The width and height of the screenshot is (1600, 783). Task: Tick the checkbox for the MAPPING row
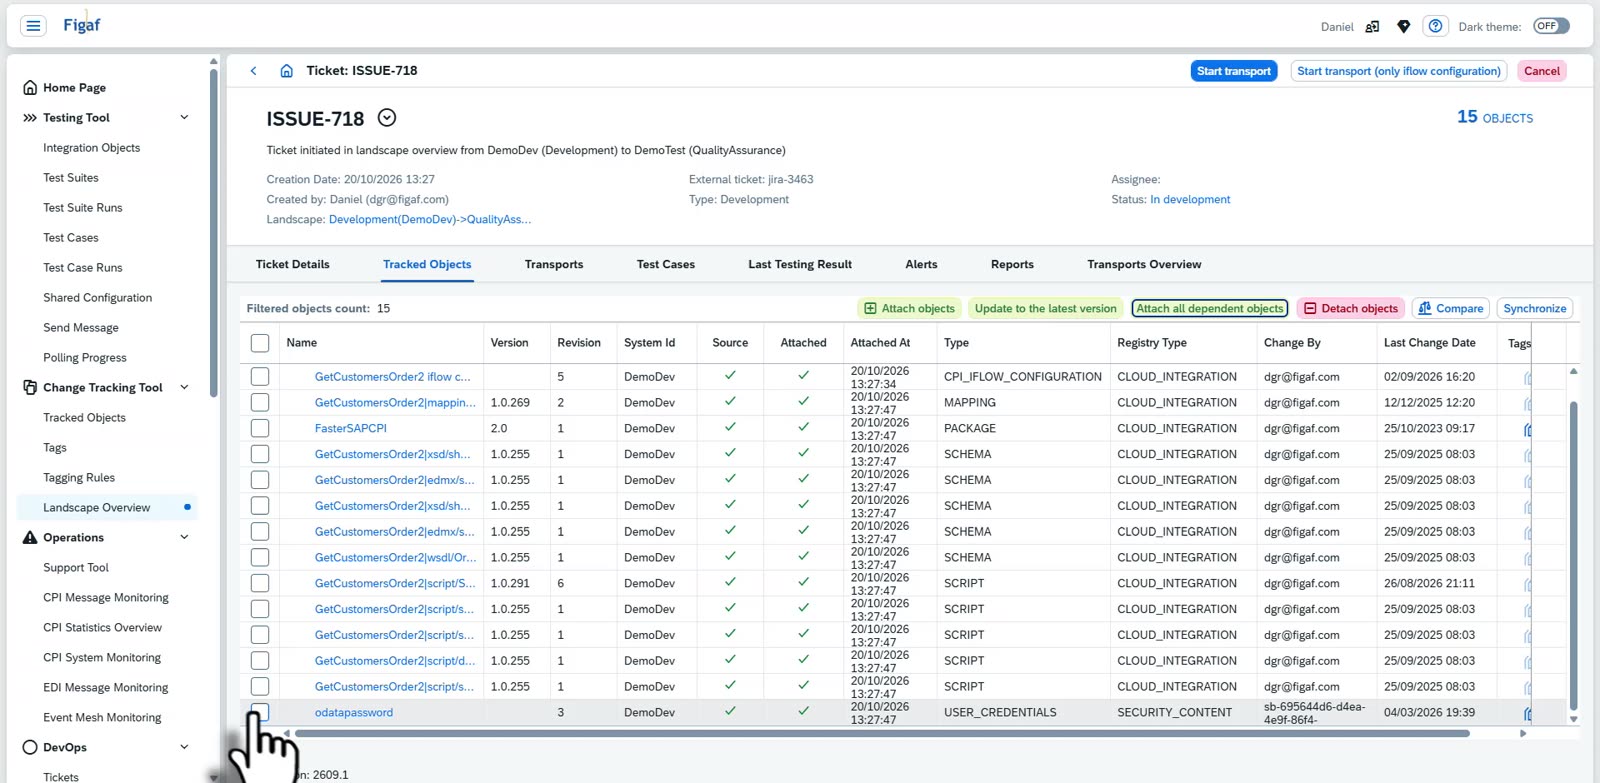260,403
